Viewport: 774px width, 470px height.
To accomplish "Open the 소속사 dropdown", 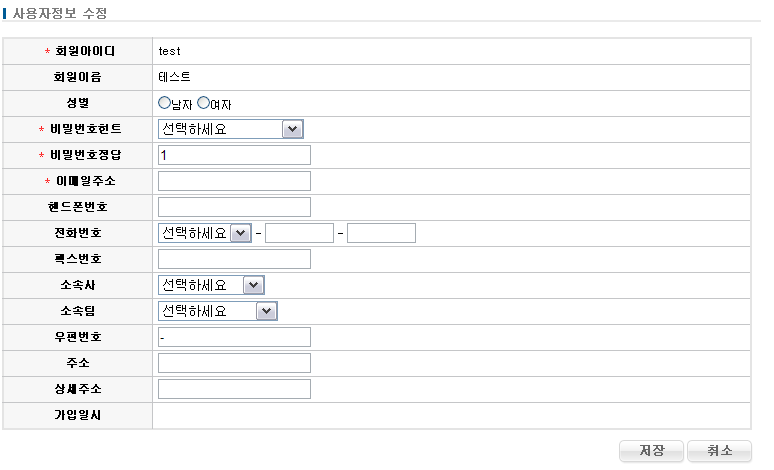I will (211, 285).
